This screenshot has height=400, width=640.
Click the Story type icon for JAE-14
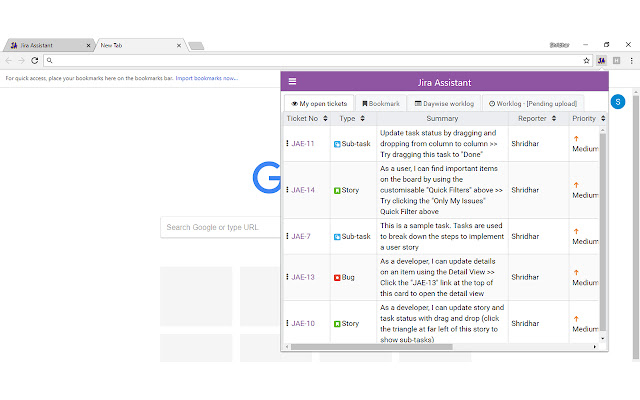click(x=337, y=191)
